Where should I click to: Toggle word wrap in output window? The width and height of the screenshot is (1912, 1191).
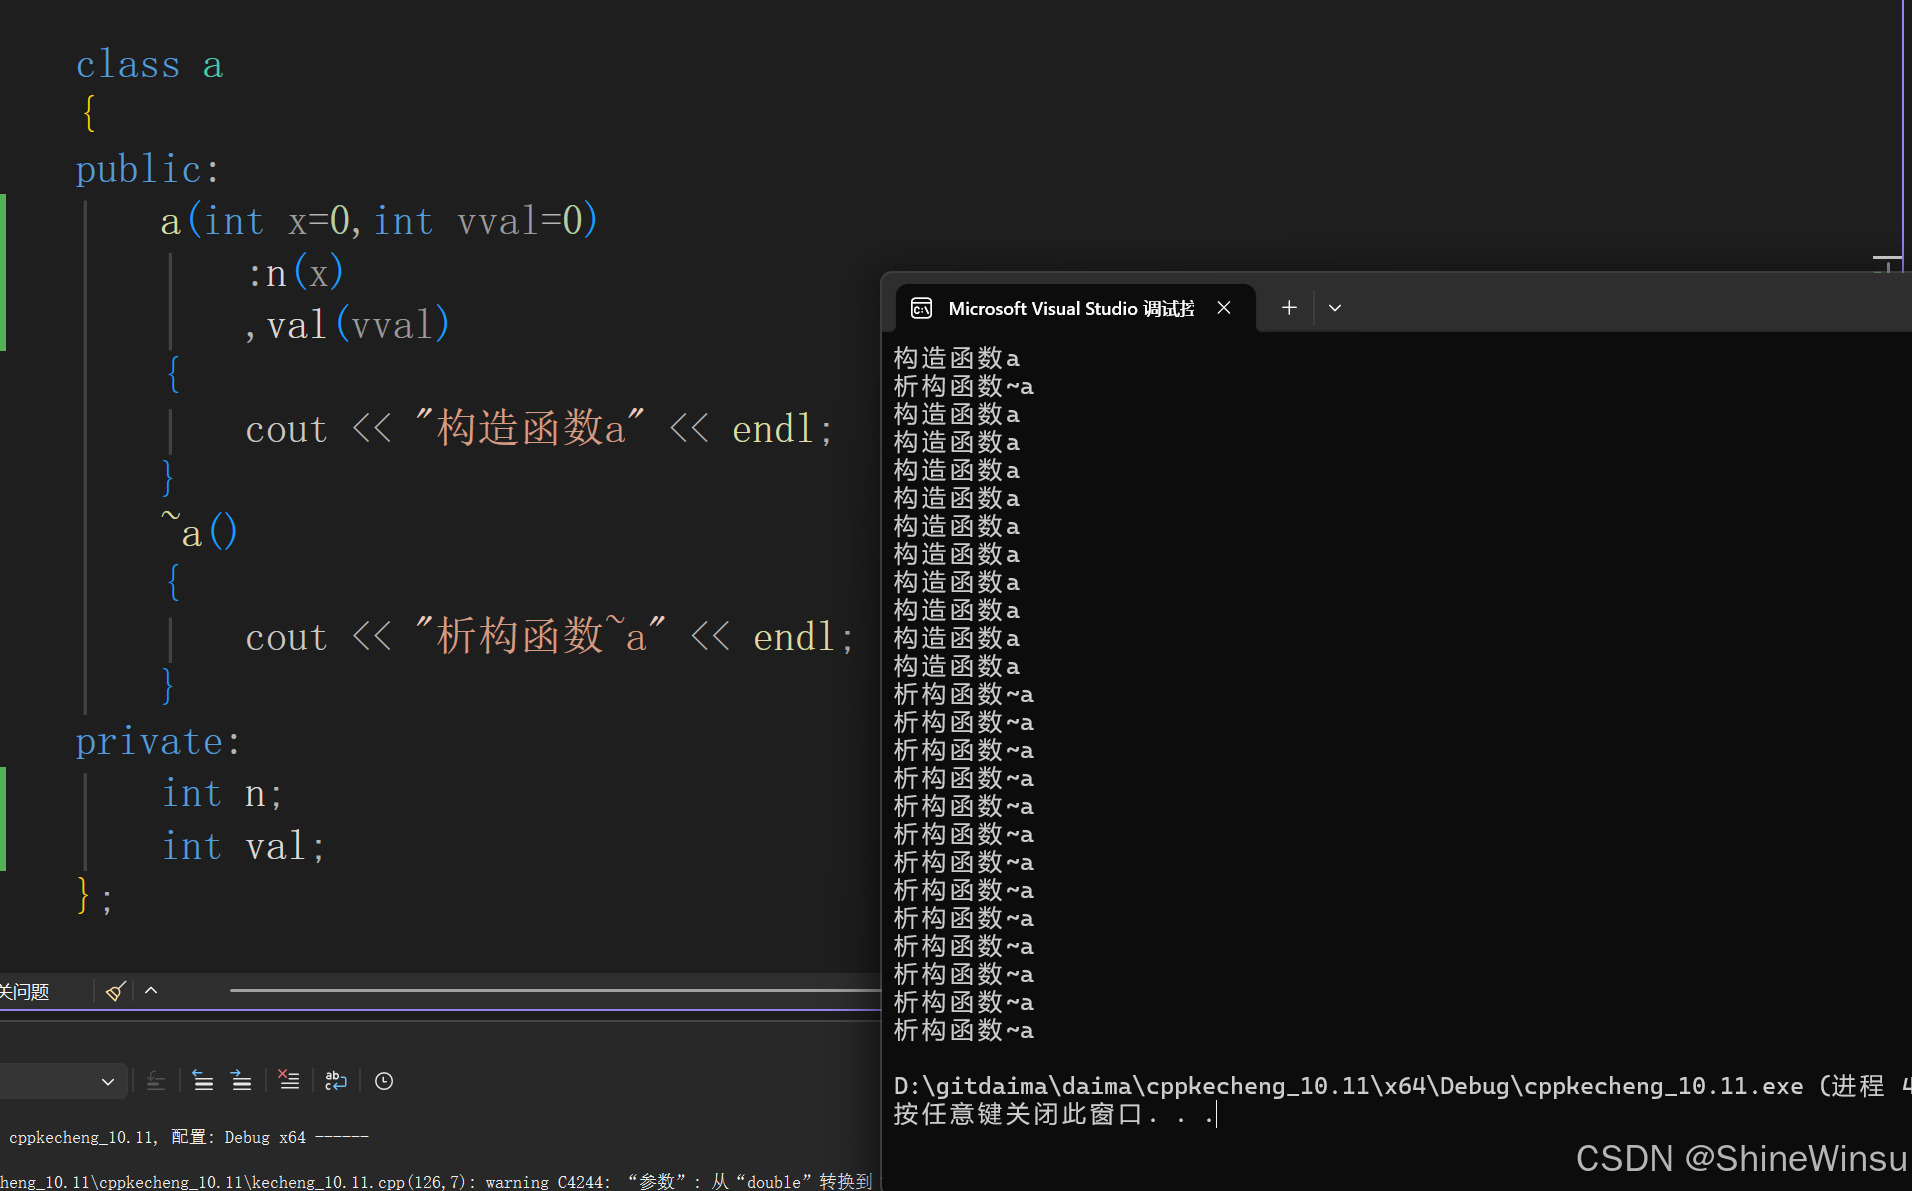coord(336,1081)
